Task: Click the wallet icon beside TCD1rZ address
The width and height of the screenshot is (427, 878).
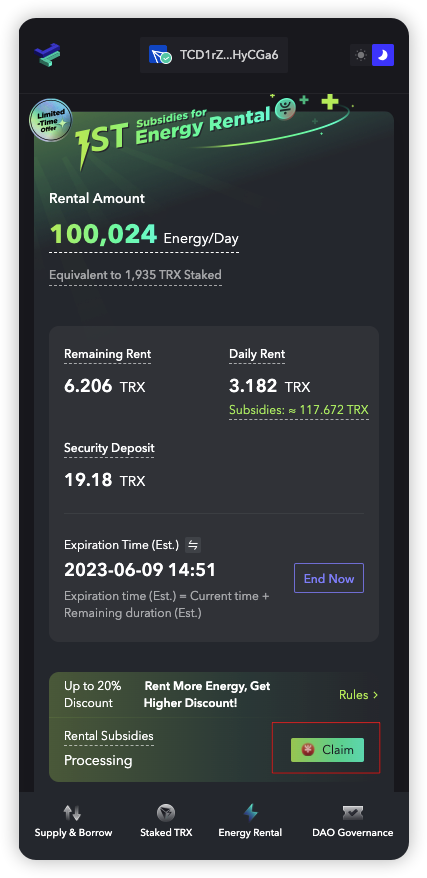Action: (161, 55)
